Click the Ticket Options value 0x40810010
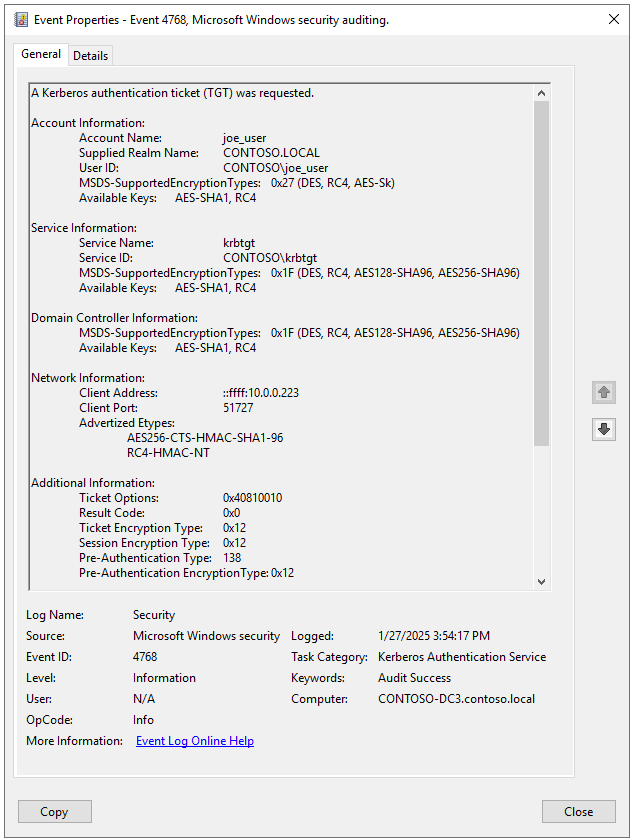The height and width of the screenshot is (839, 631). coord(253,498)
